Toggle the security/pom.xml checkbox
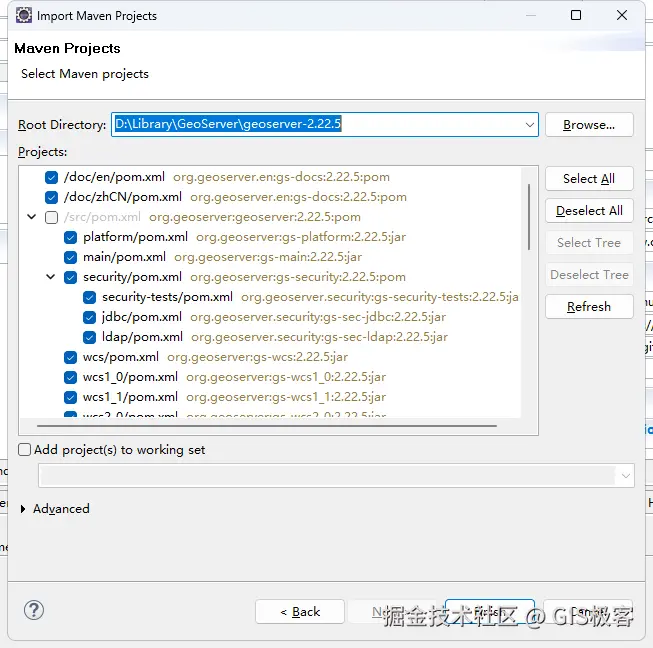 (71, 277)
